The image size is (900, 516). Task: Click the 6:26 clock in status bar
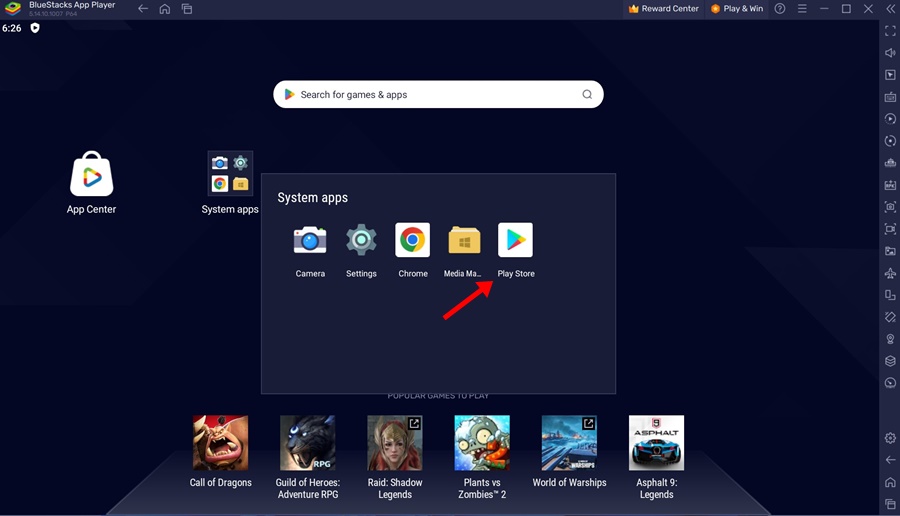coord(11,28)
